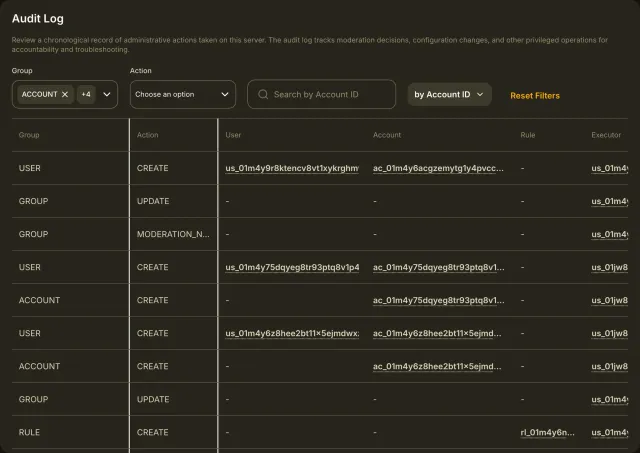This screenshot has height=453, width=640.
Task: Click the Action column header
Action: click(x=147, y=135)
